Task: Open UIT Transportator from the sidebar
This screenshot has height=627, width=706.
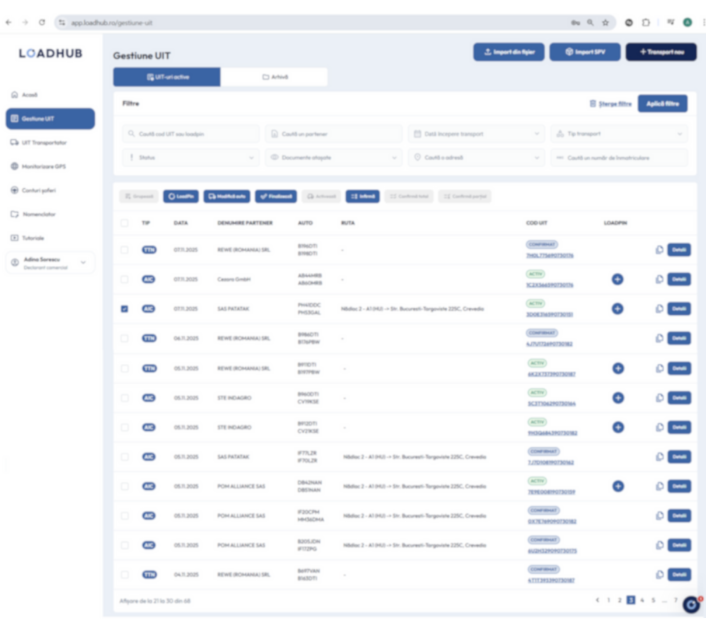Action: [x=42, y=142]
